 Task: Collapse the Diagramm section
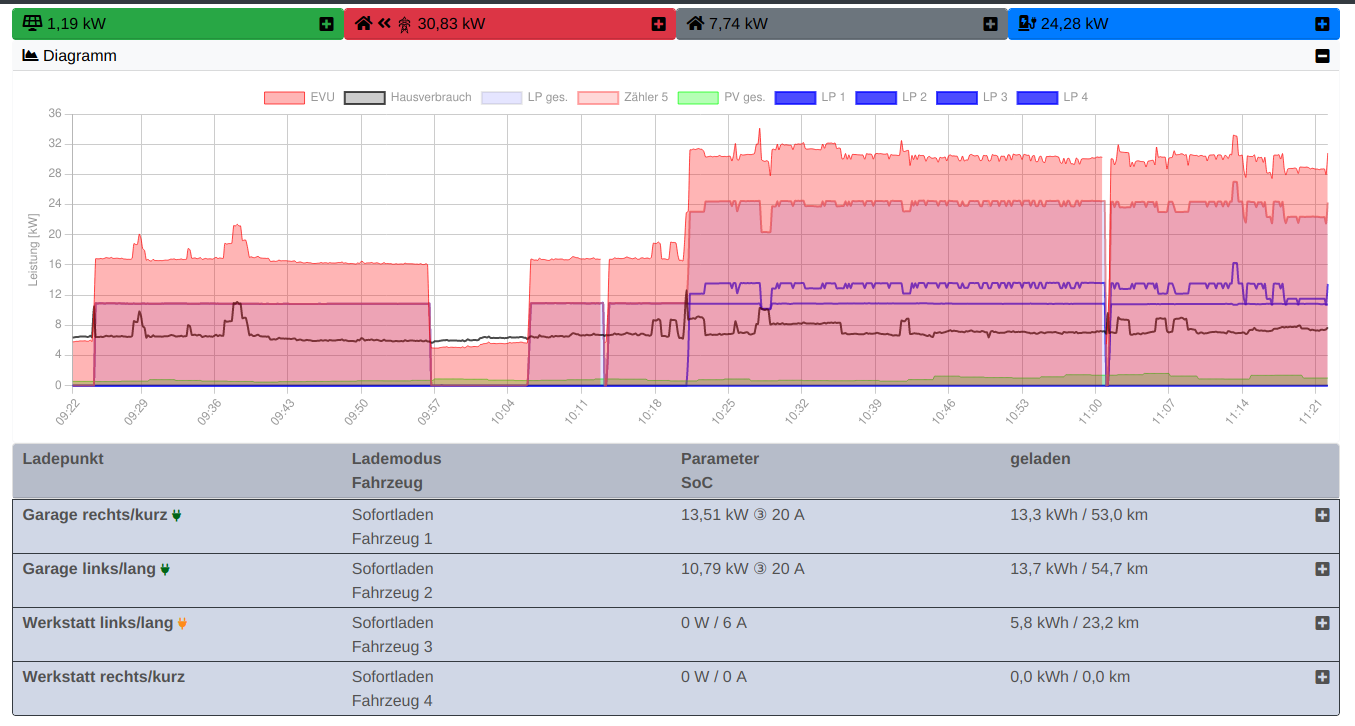1322,56
